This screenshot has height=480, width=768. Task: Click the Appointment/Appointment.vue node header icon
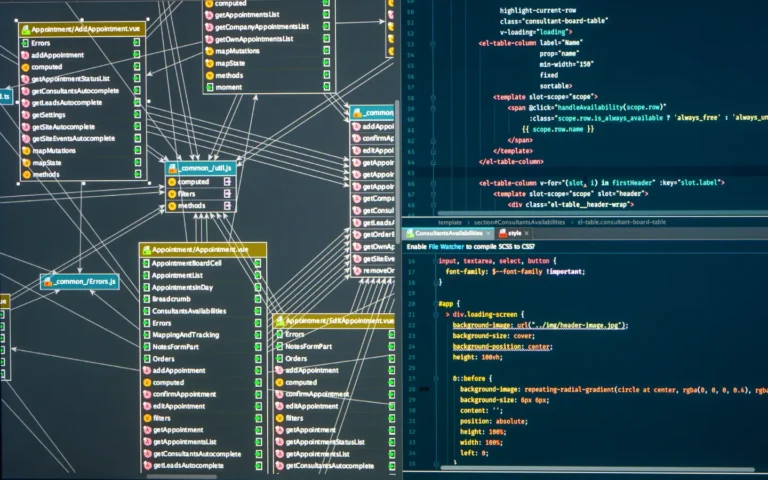click(146, 248)
